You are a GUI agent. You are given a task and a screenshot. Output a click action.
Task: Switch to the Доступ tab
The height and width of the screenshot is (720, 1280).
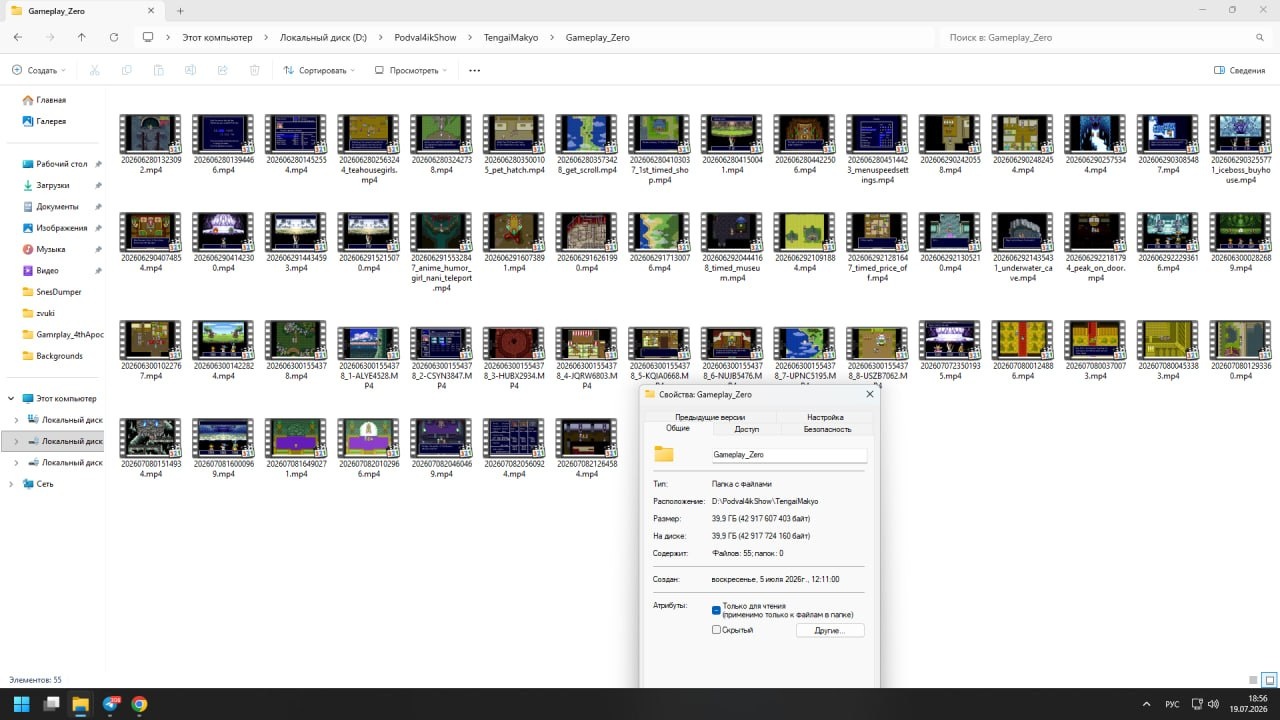[x=747, y=429]
